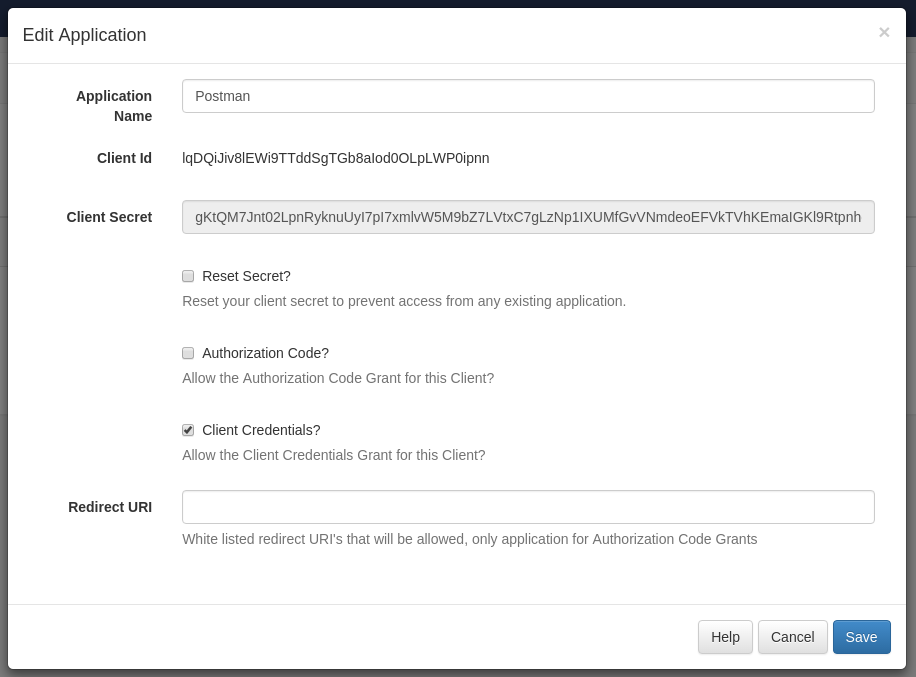Open Help for this dialog
916x677 pixels.
tap(725, 637)
